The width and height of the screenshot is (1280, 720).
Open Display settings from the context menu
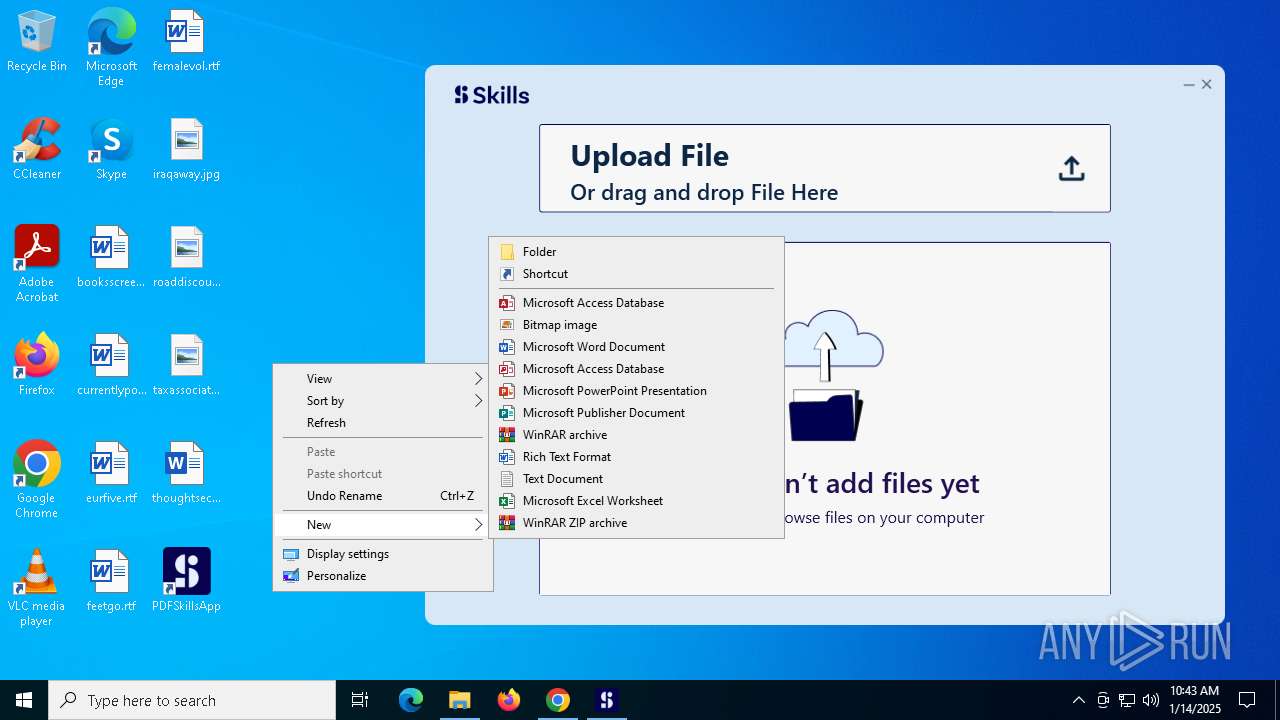click(x=383, y=554)
